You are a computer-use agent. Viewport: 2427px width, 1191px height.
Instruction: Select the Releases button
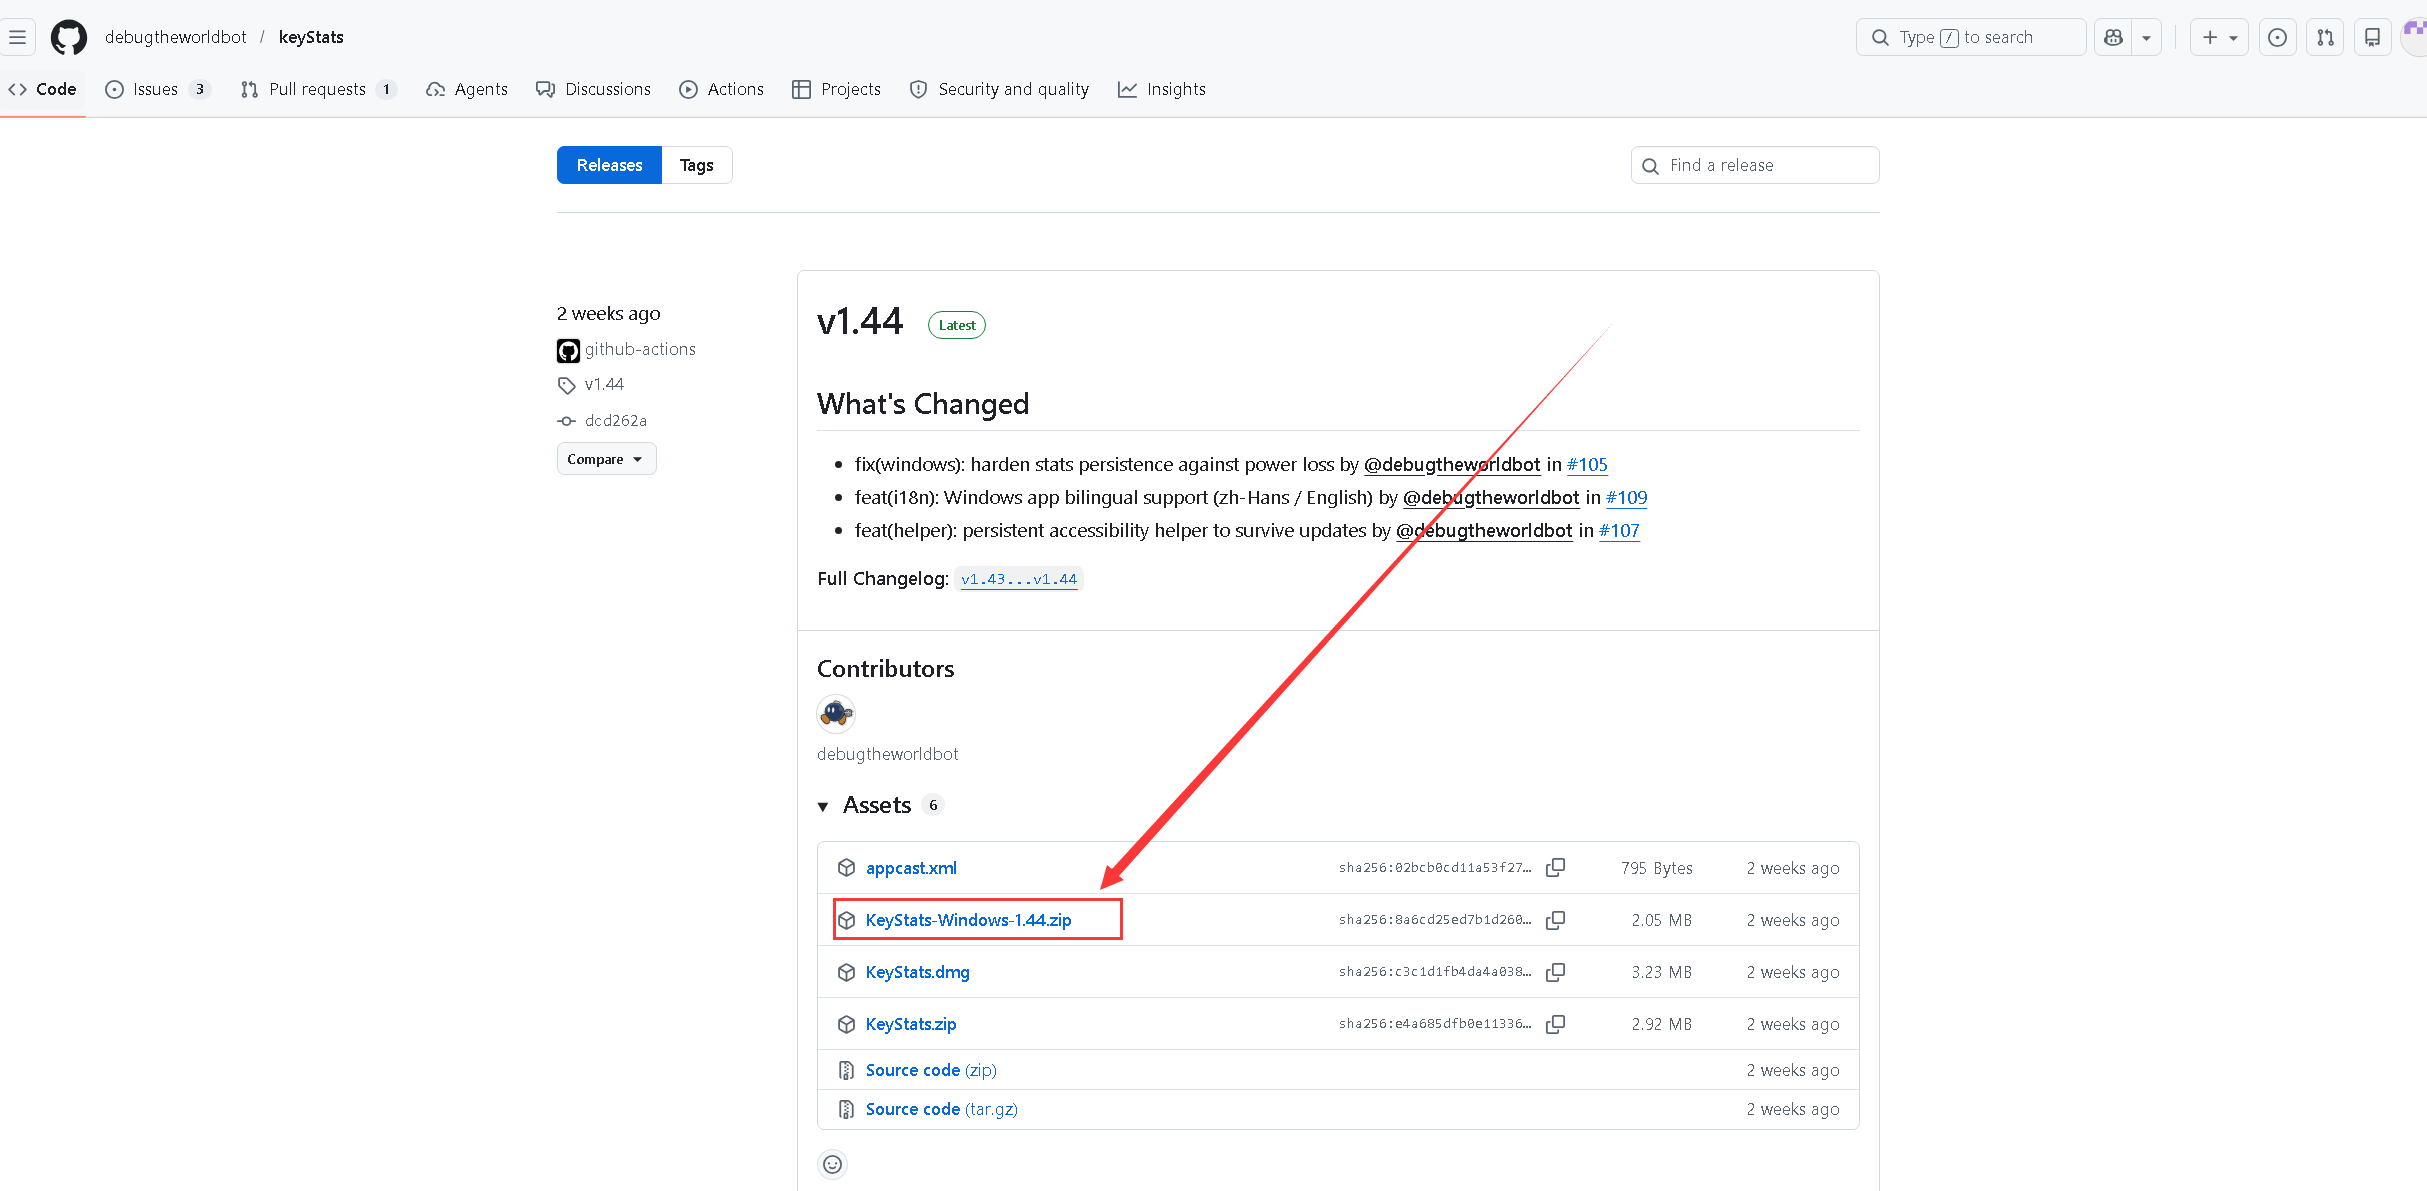(x=609, y=165)
